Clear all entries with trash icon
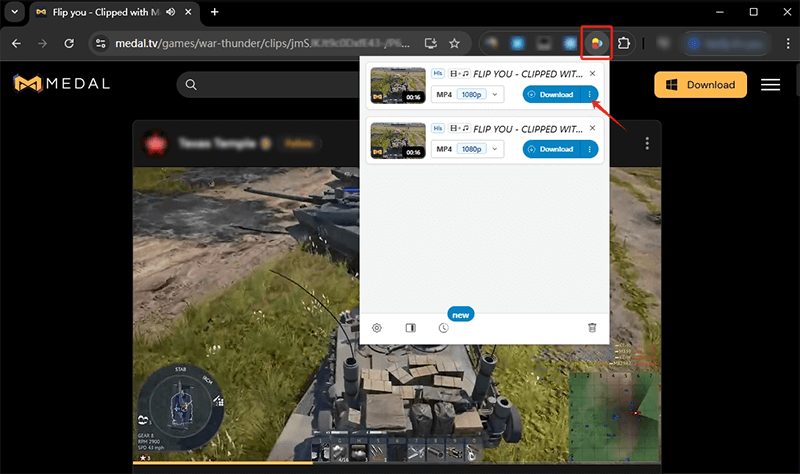The width and height of the screenshot is (800, 474). (592, 328)
